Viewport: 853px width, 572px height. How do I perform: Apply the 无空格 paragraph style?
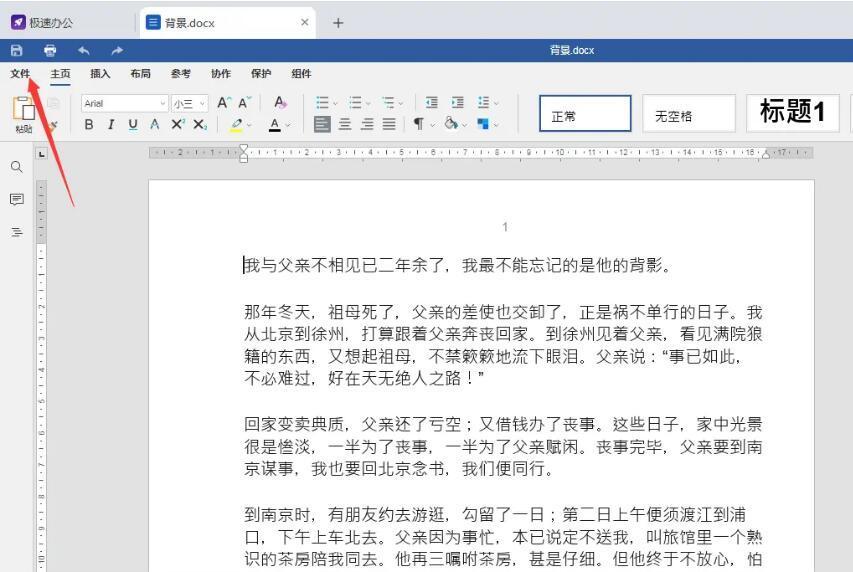coord(689,114)
